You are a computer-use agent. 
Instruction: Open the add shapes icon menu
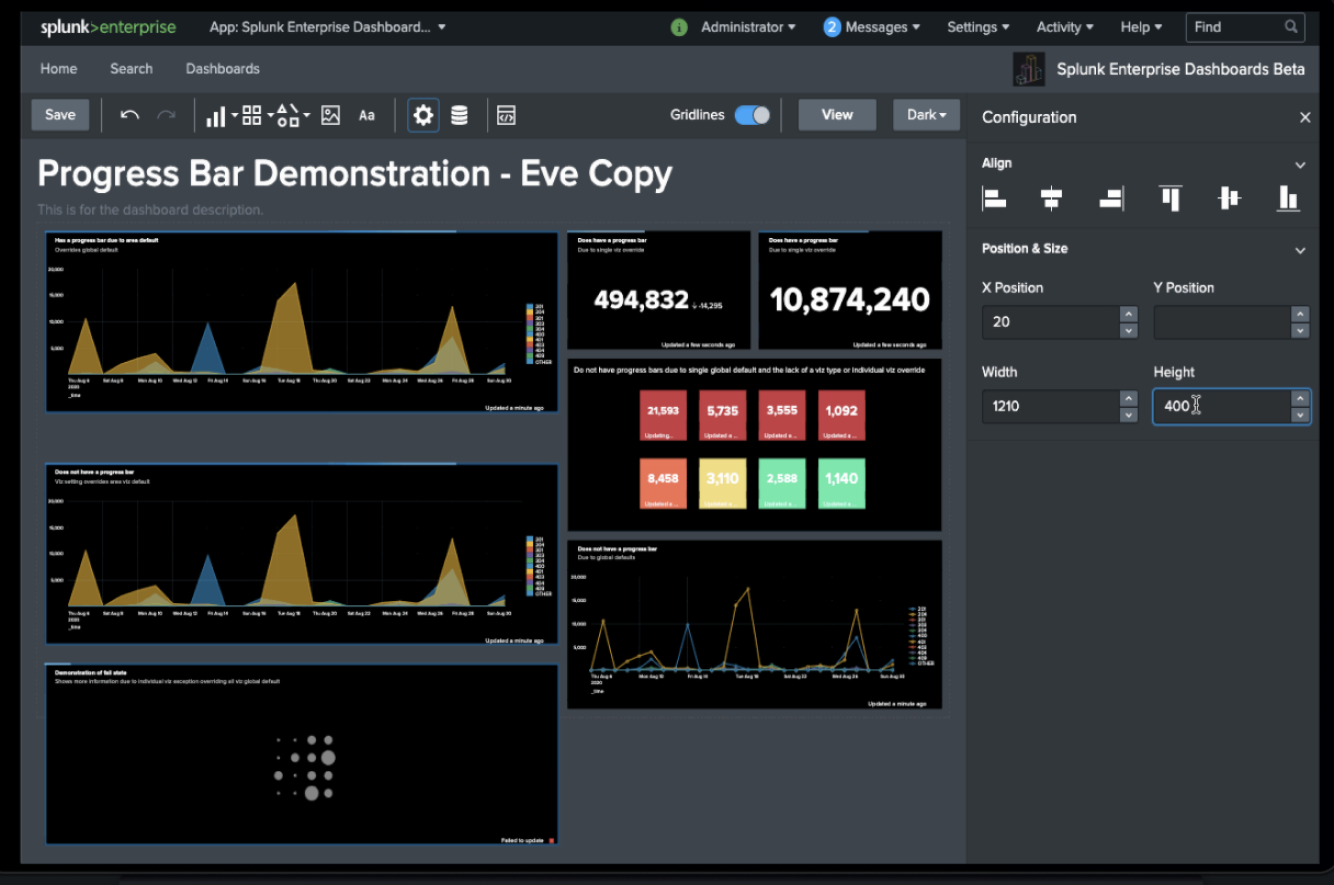coord(292,116)
